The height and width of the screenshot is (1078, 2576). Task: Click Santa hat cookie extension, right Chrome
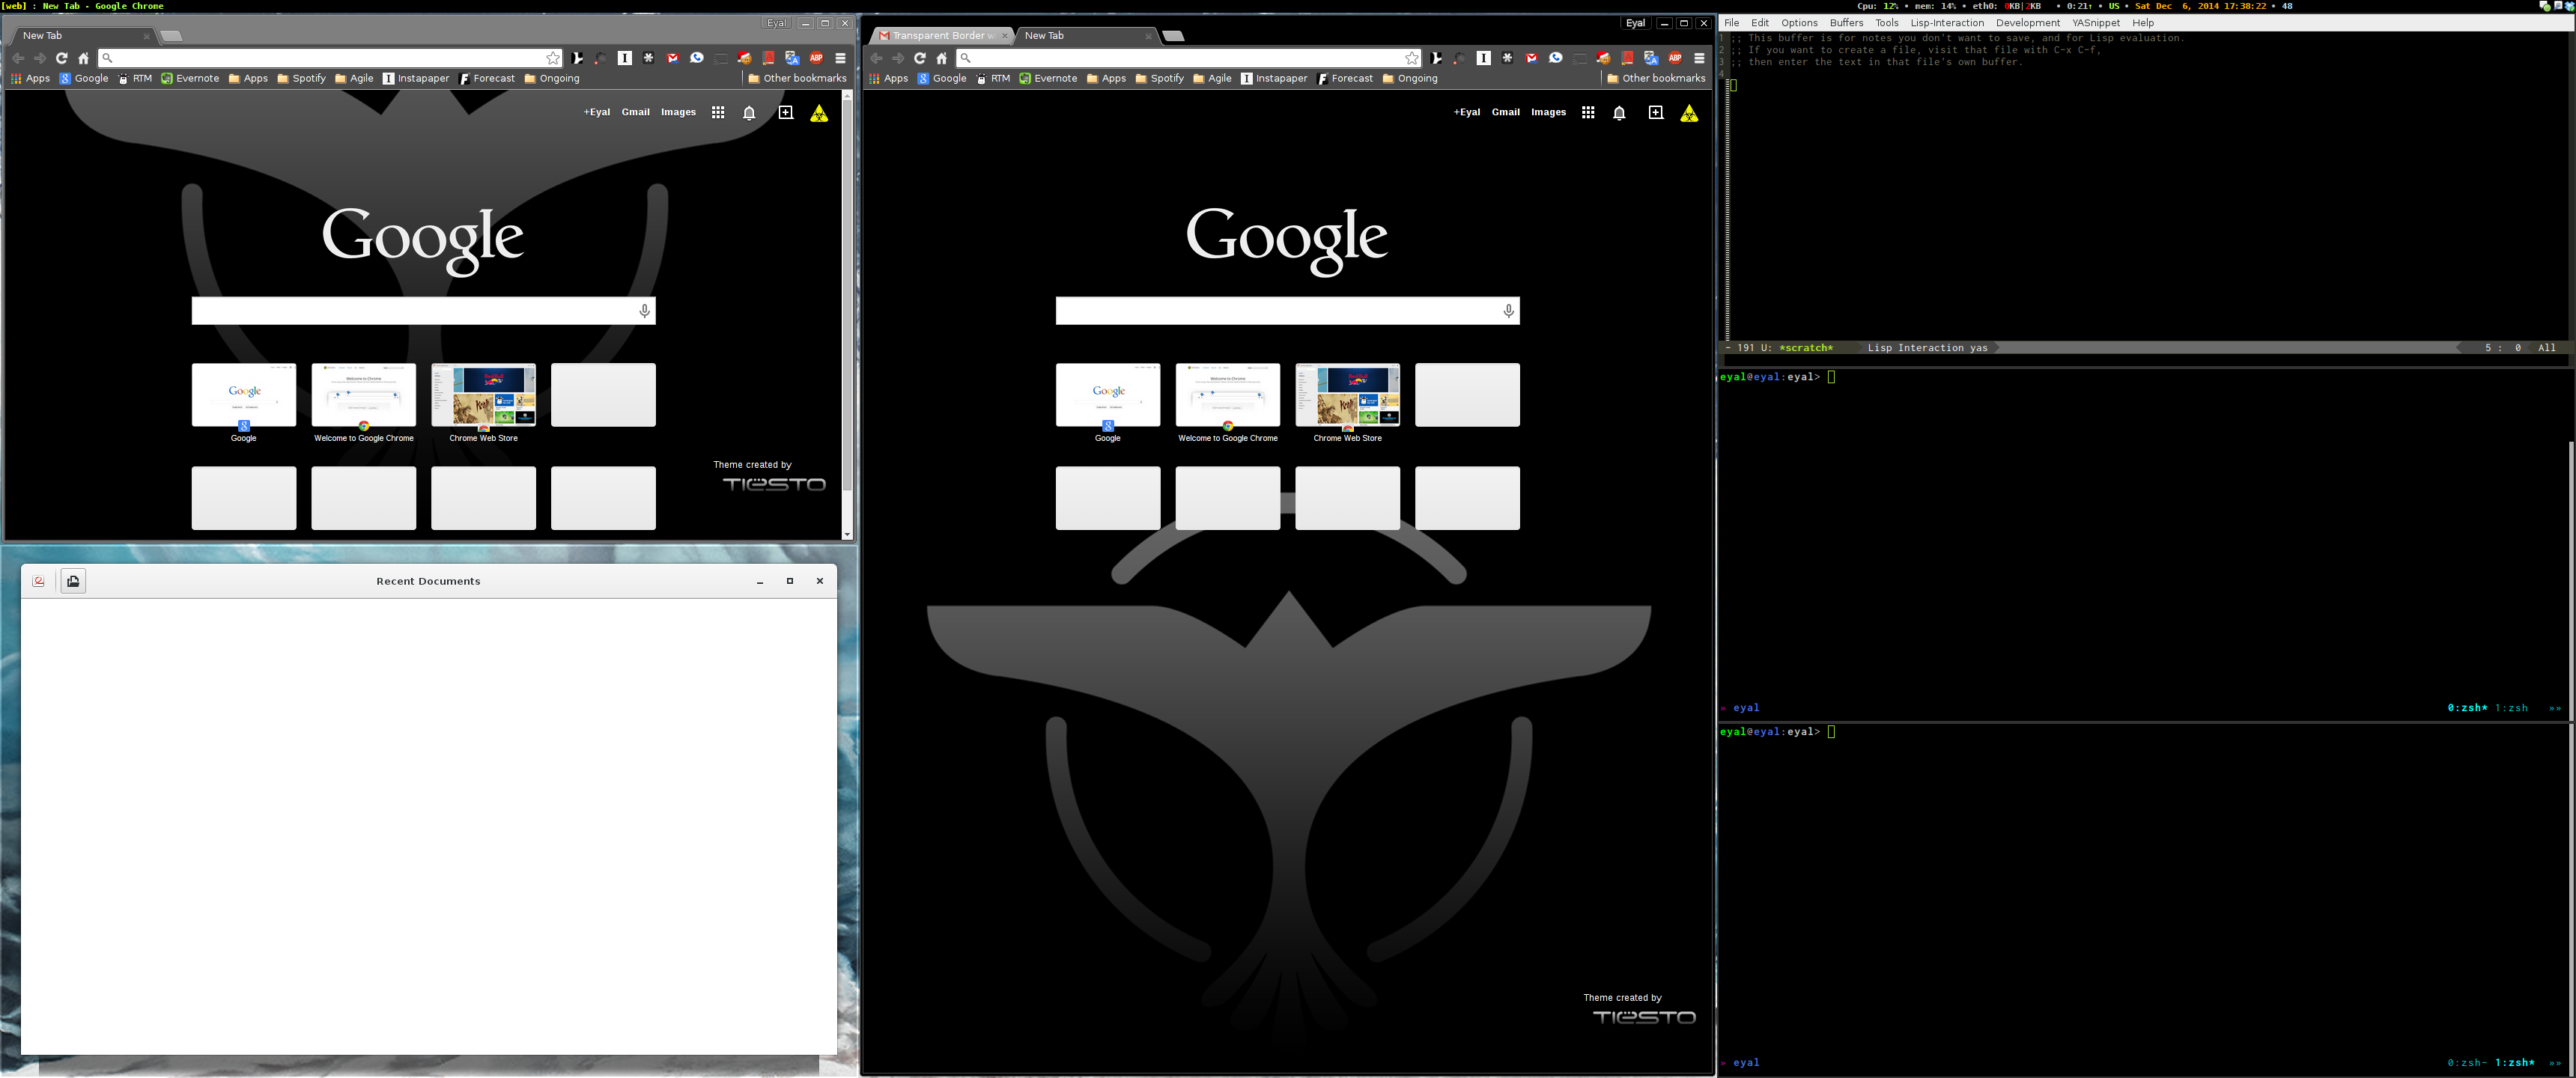[1604, 58]
